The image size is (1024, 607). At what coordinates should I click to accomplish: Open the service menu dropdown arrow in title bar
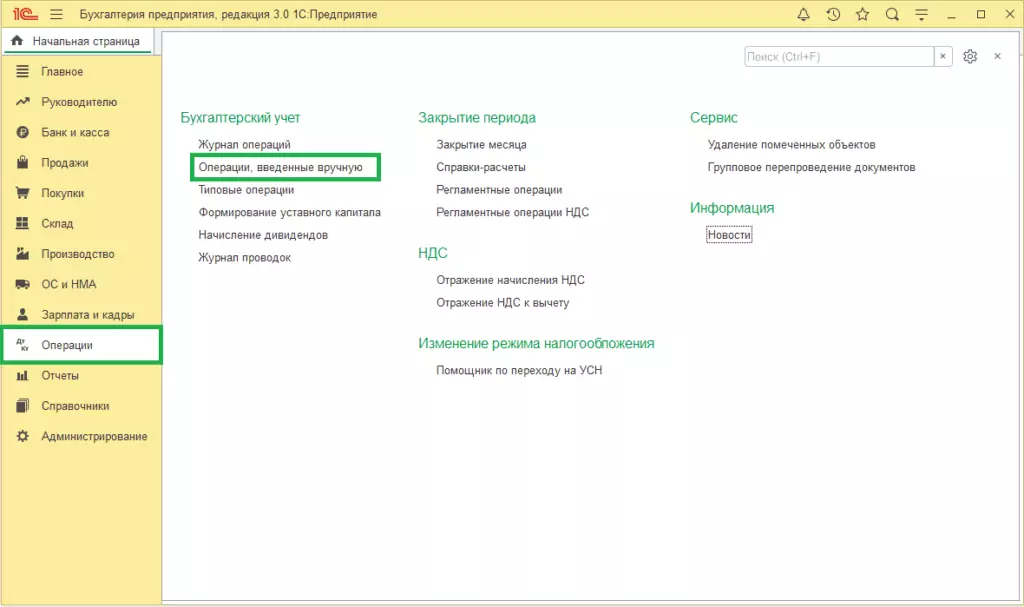click(x=920, y=14)
